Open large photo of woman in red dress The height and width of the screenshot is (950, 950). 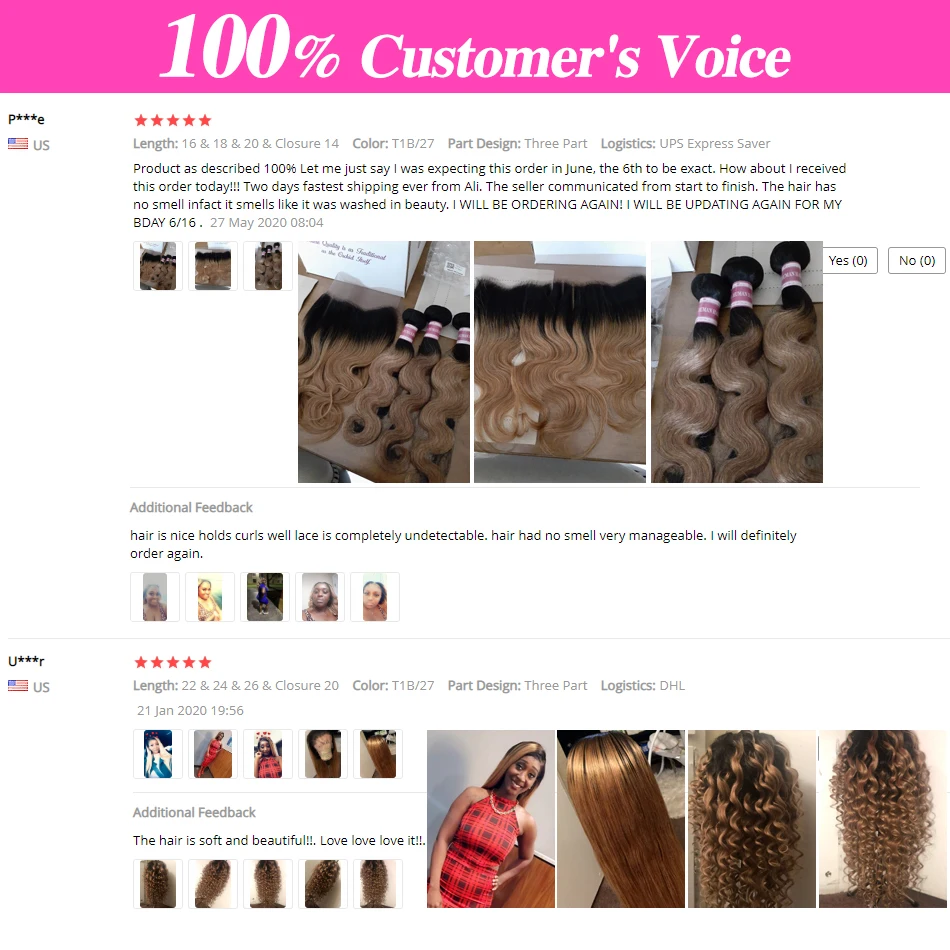(x=491, y=819)
